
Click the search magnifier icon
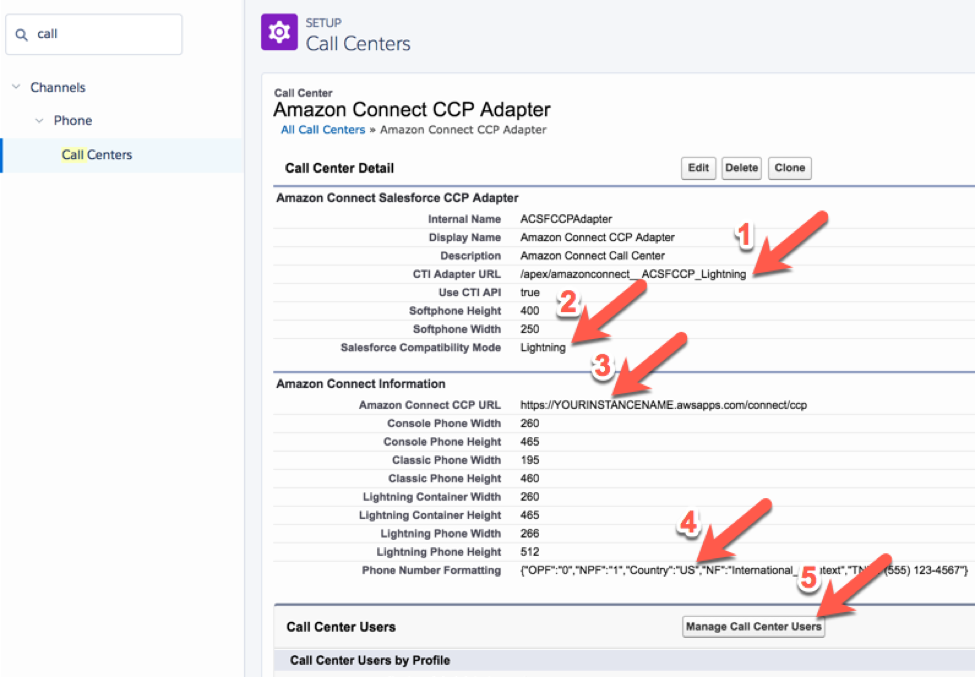click(22, 35)
